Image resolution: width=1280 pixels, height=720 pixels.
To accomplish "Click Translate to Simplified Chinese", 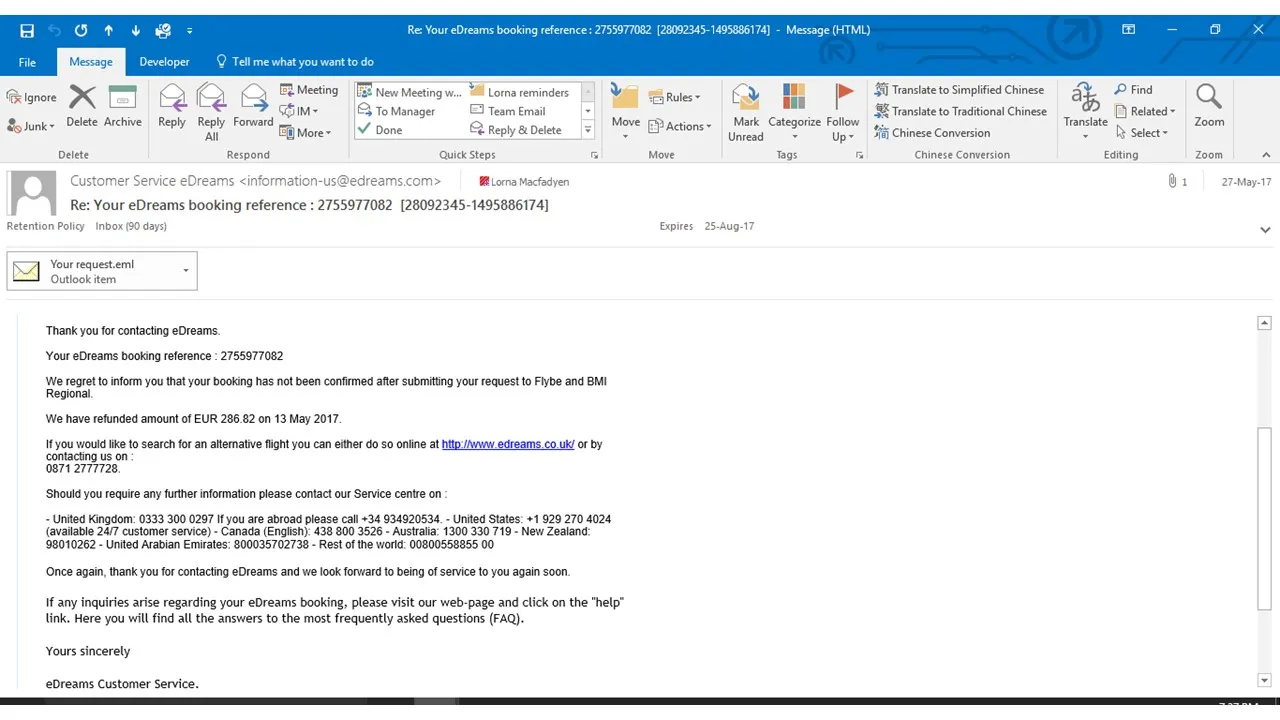I will 959,90.
